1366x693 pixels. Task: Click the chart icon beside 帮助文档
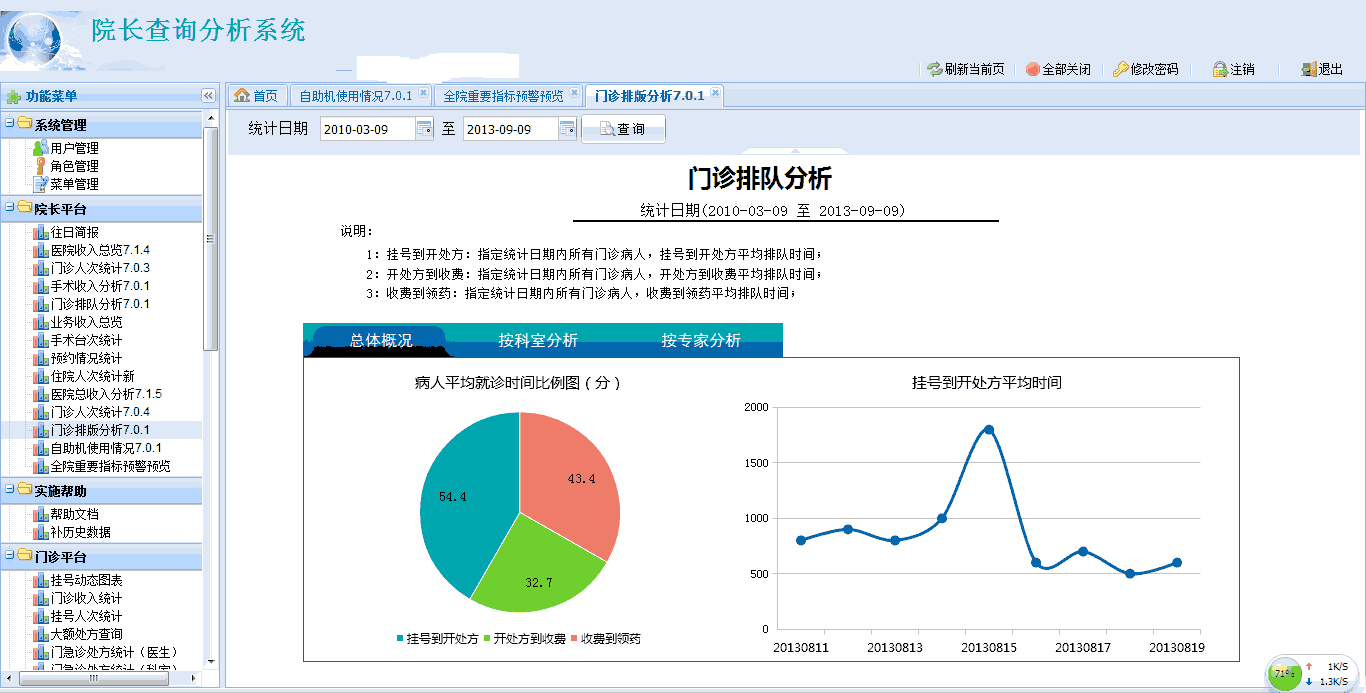pos(40,514)
